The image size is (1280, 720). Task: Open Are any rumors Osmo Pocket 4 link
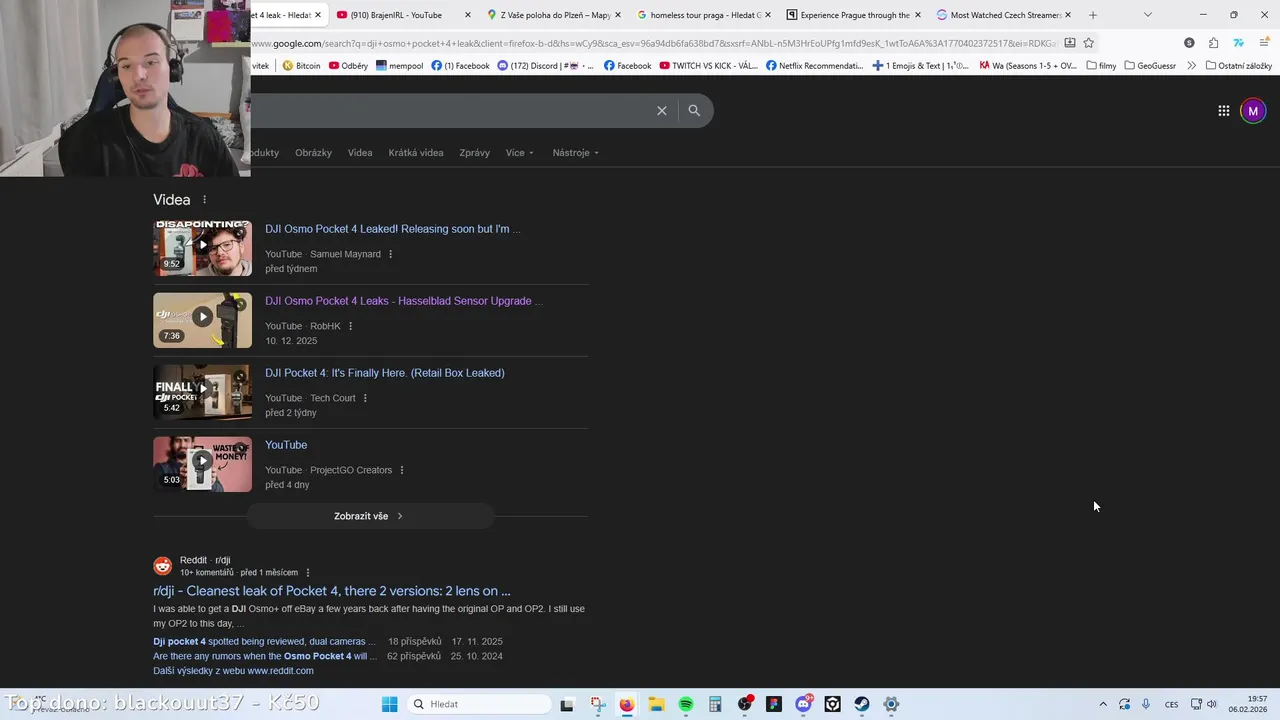[x=265, y=657]
